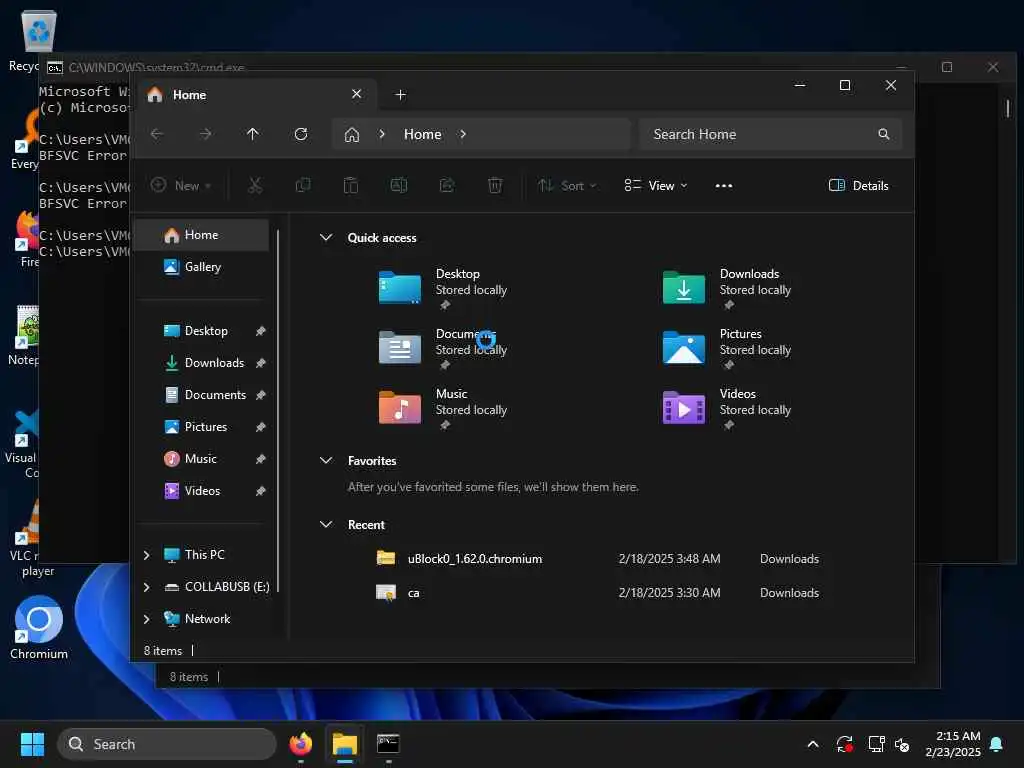Image resolution: width=1024 pixels, height=768 pixels.
Task: Click the Cut scissors icon in toolbar
Action: point(255,186)
